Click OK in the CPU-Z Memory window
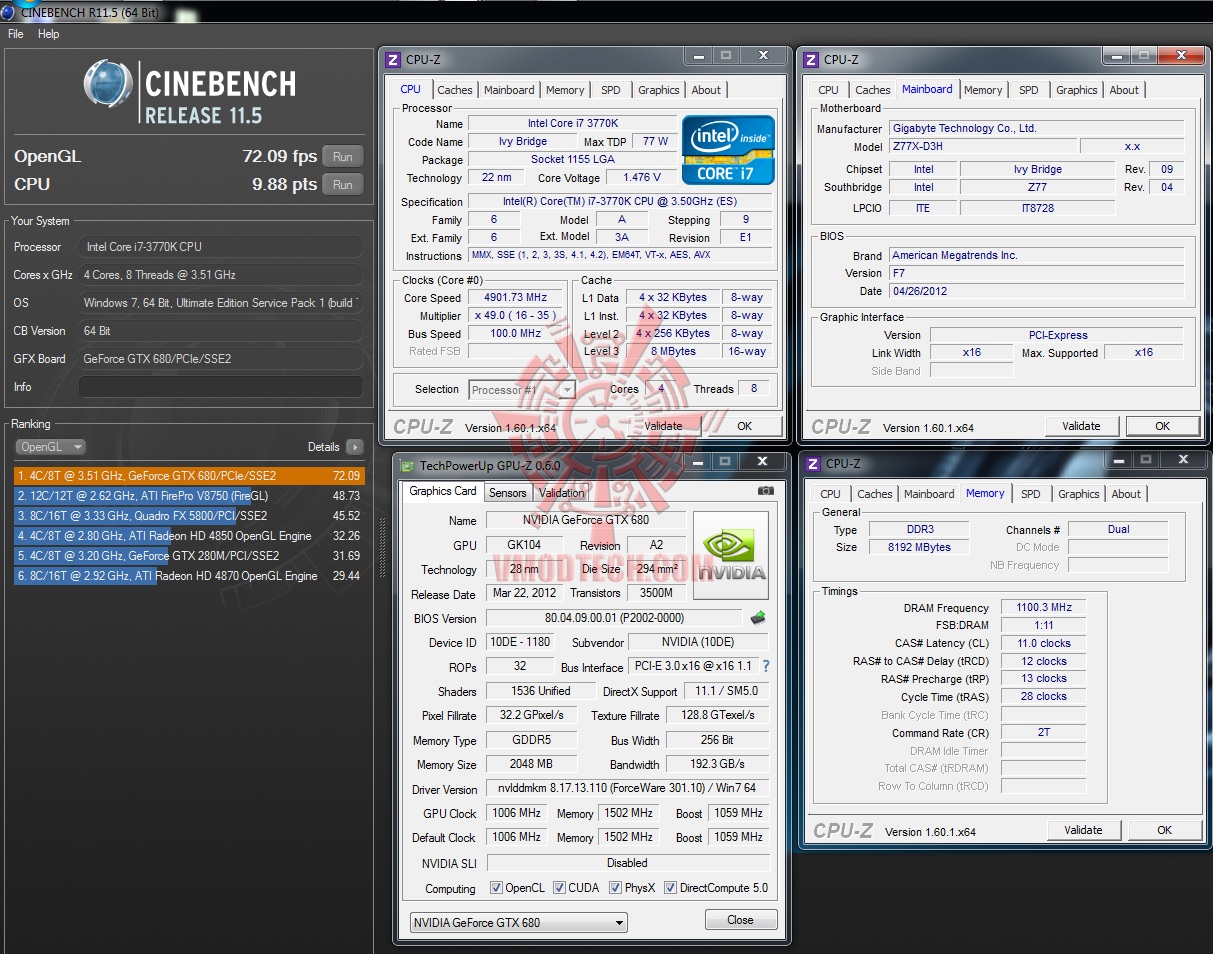This screenshot has width=1213, height=954. pyautogui.click(x=1164, y=830)
